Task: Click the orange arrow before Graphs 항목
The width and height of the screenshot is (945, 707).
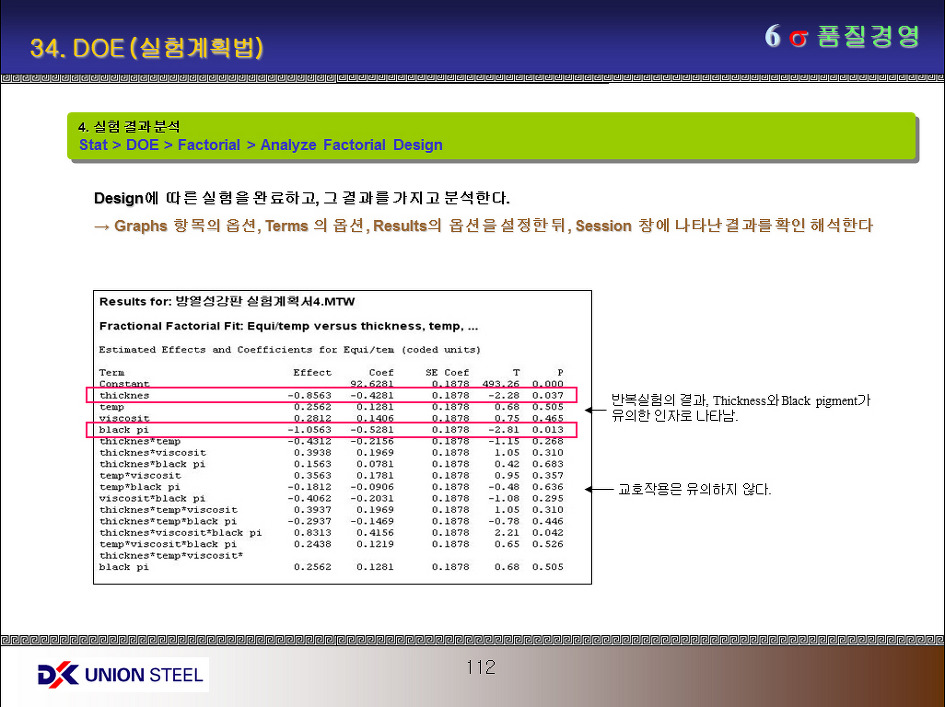Action: 101,226
